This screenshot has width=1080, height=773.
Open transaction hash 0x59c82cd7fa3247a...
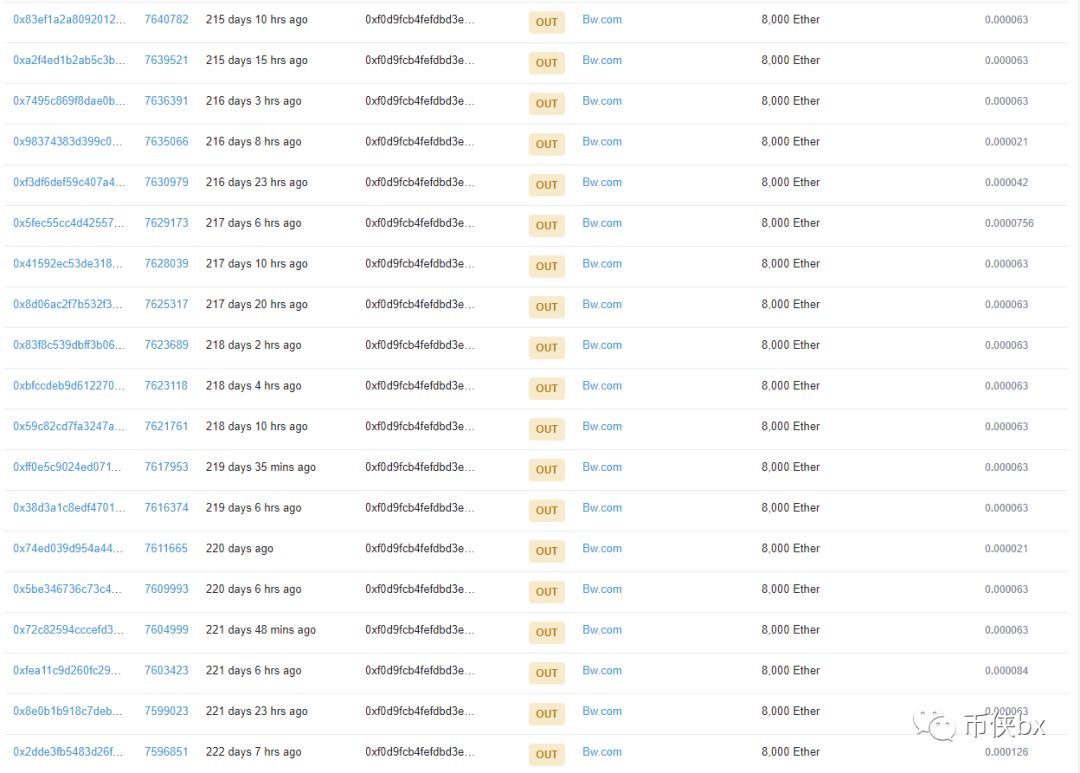(69, 426)
